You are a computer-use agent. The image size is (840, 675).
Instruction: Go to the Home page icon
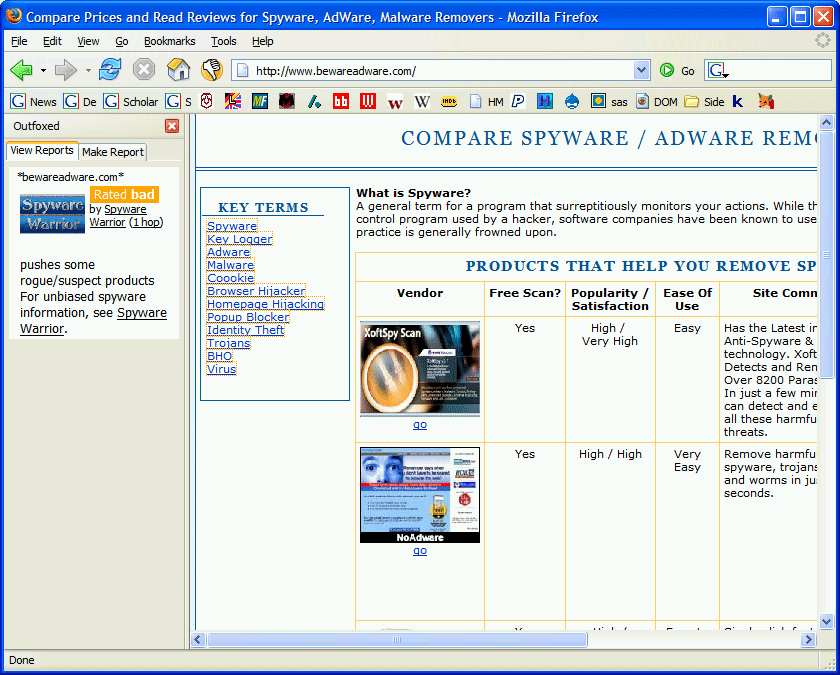178,70
